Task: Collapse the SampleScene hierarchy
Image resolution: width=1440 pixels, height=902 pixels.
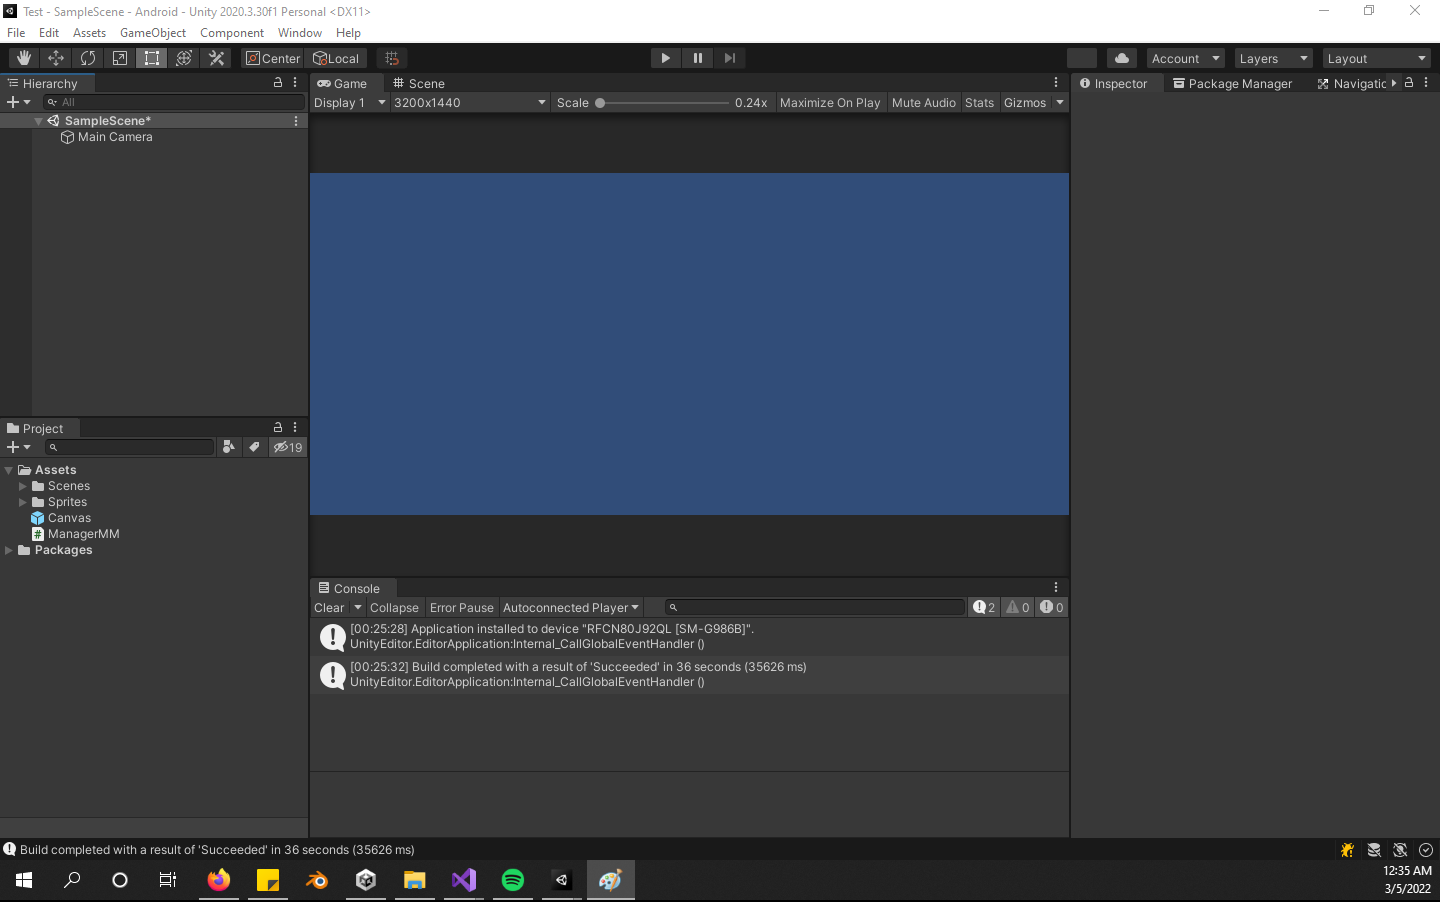Action: coord(38,120)
